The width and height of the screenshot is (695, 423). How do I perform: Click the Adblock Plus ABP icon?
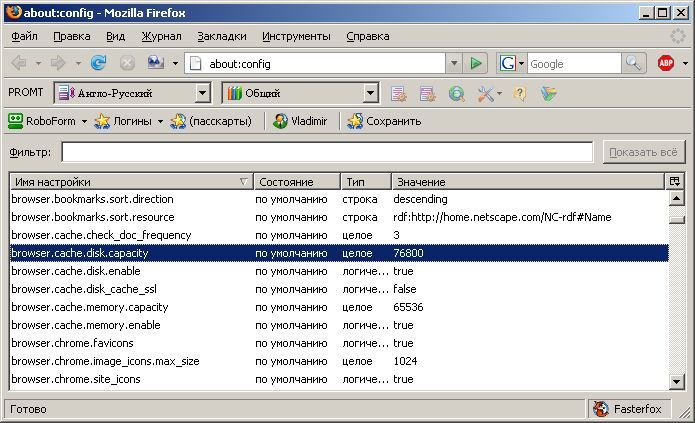(x=665, y=63)
